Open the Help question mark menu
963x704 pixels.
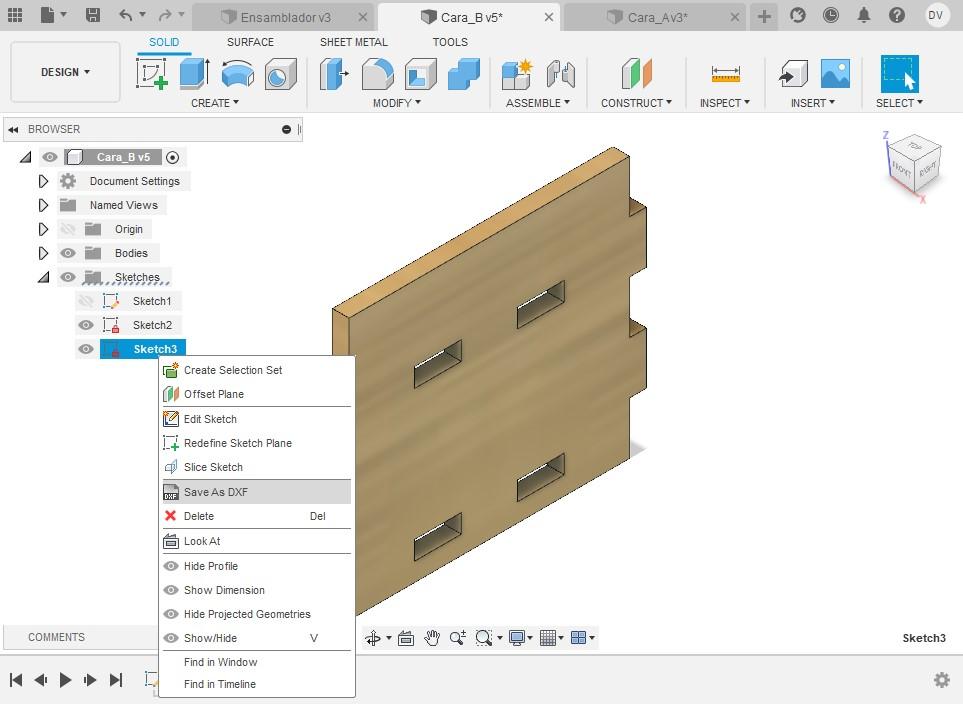click(897, 15)
